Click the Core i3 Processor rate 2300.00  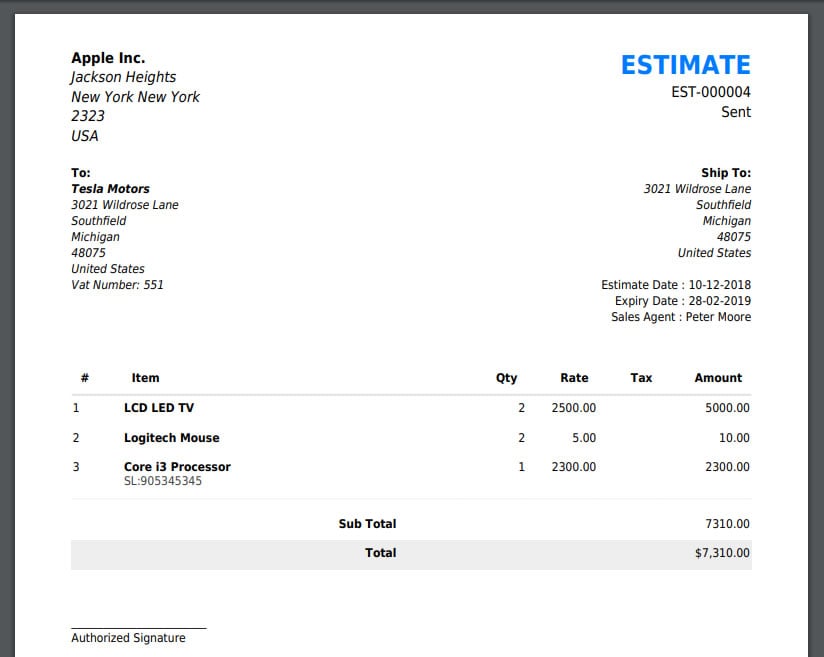(x=573, y=467)
